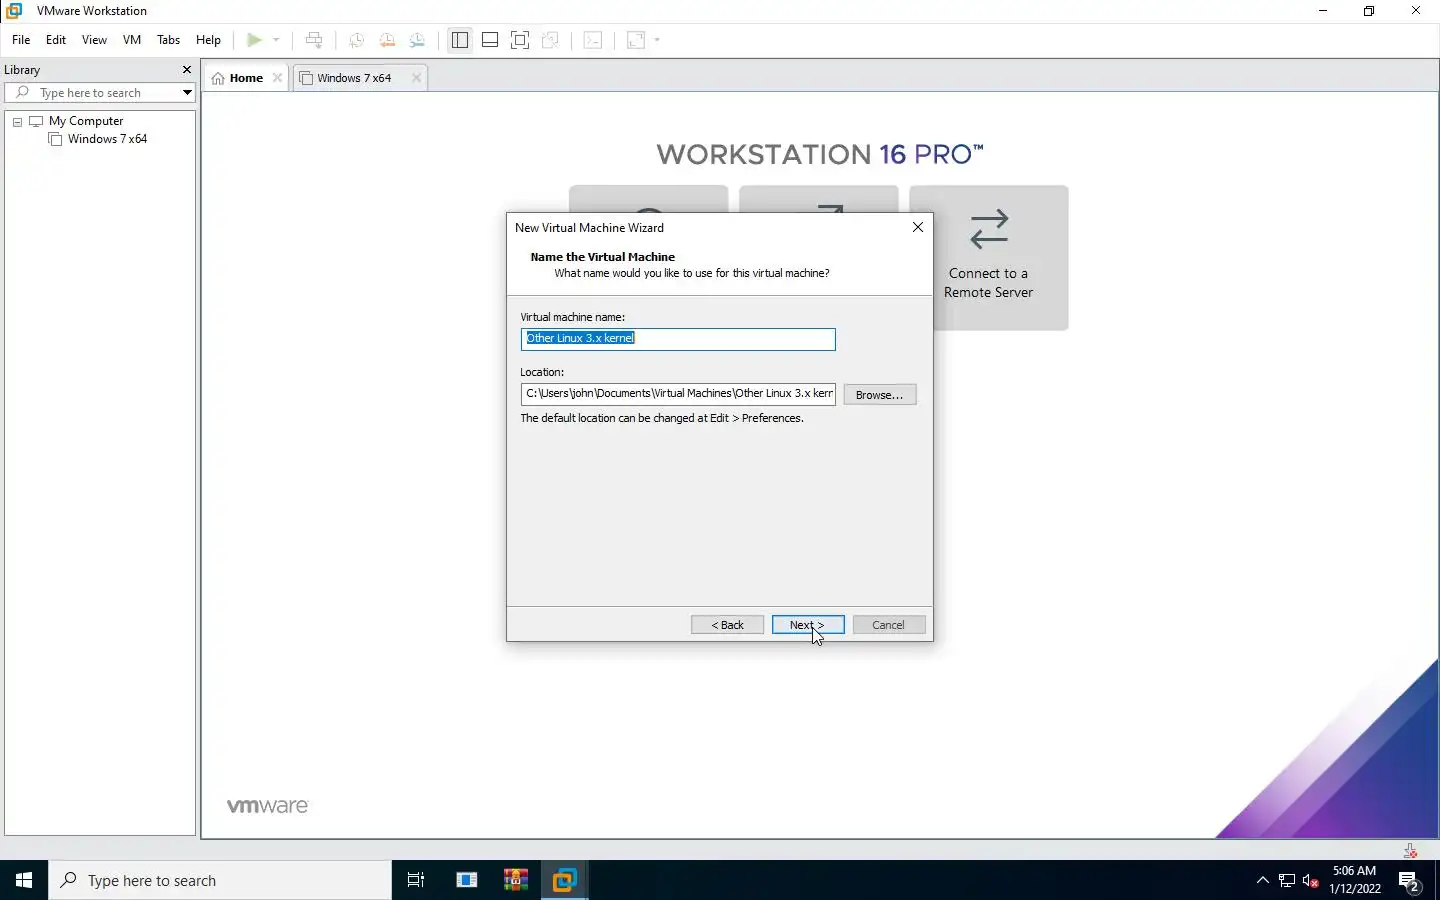Open the power options dropdown arrow

(276, 40)
